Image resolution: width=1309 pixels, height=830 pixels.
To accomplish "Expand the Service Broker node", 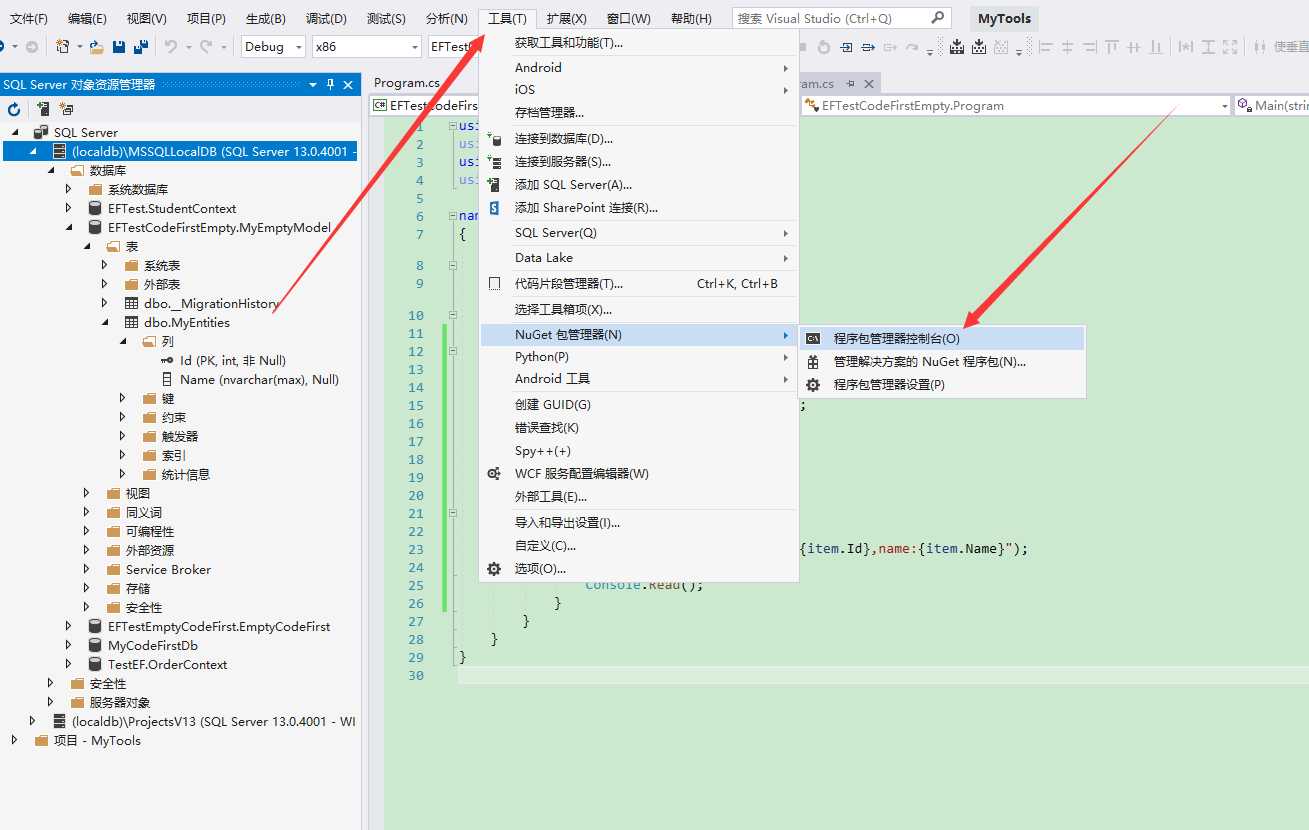I will click(86, 569).
